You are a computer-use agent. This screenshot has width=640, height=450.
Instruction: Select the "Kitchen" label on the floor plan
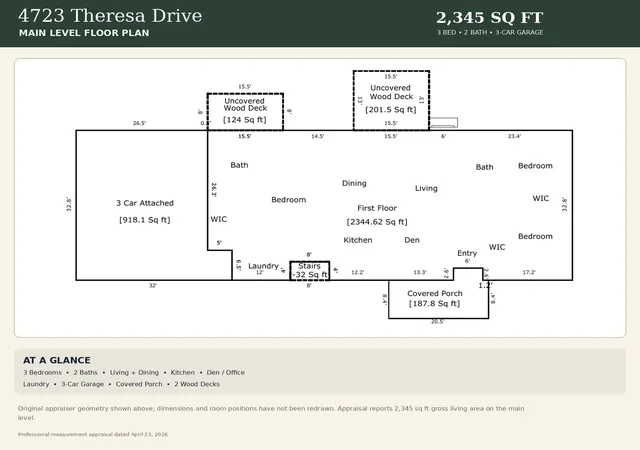(x=358, y=240)
